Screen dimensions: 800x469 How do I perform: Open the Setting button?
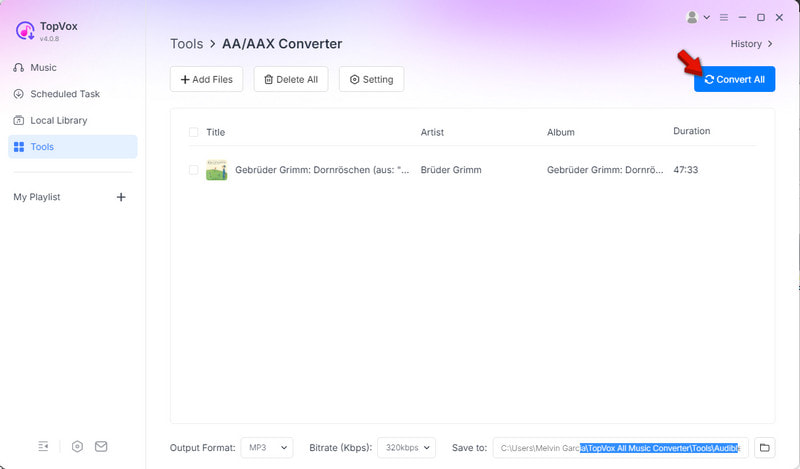pyautogui.click(x=371, y=79)
